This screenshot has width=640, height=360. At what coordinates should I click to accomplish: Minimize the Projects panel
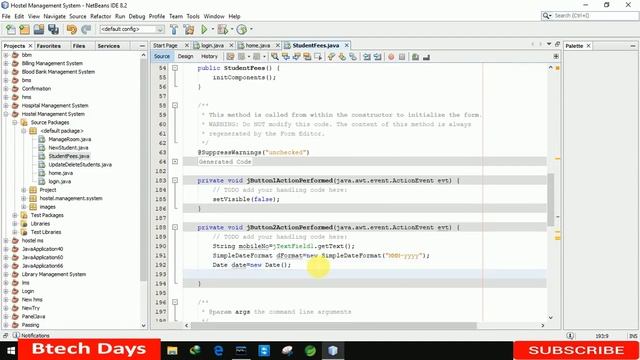[142, 46]
